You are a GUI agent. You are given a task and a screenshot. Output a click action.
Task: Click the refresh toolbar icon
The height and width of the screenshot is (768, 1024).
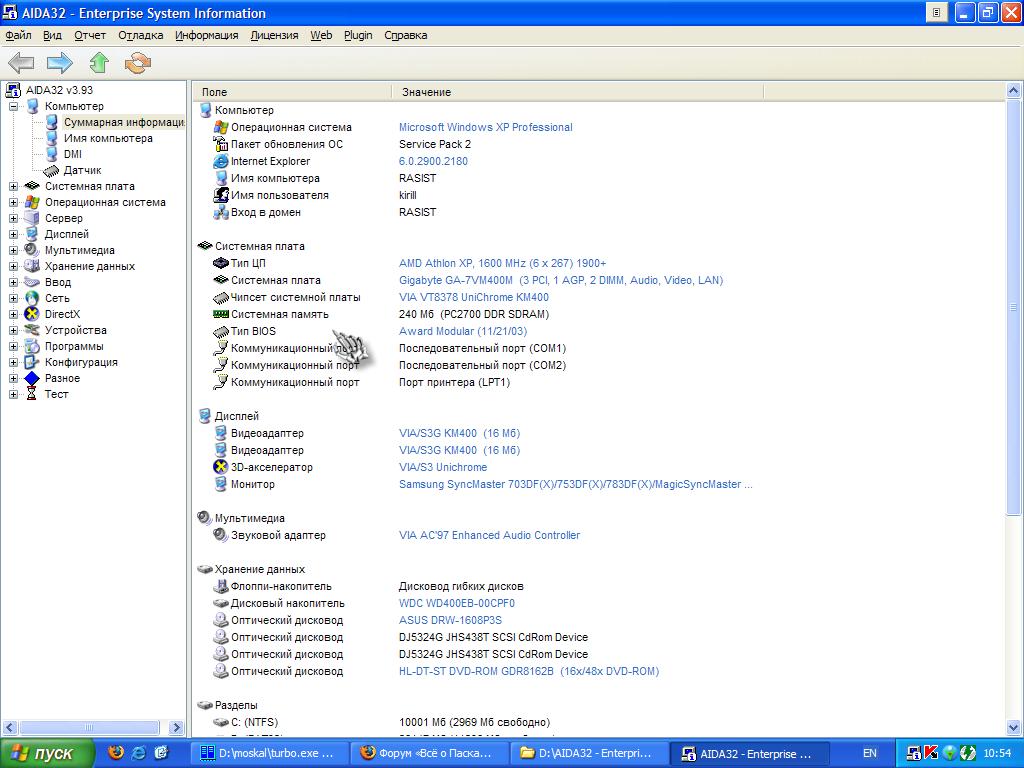click(137, 63)
